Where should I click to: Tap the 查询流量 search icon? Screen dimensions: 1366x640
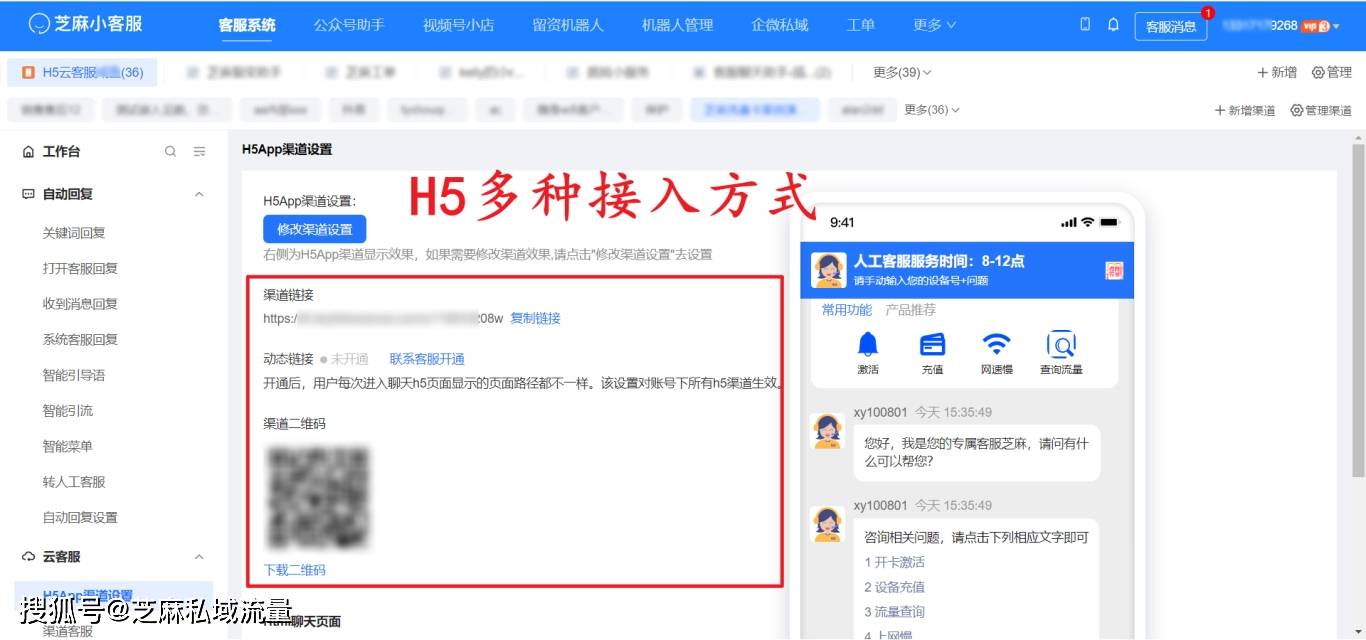1061,345
